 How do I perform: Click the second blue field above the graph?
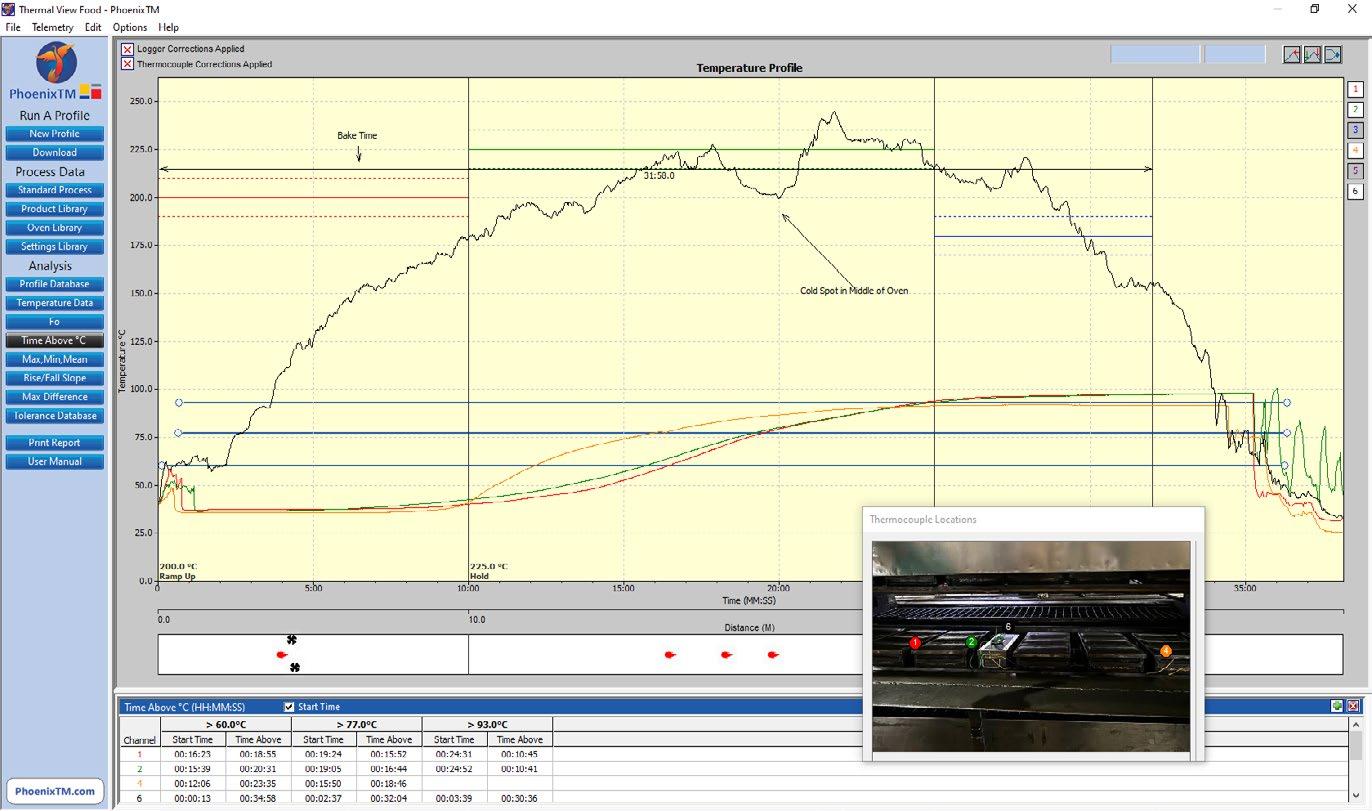(1235, 55)
